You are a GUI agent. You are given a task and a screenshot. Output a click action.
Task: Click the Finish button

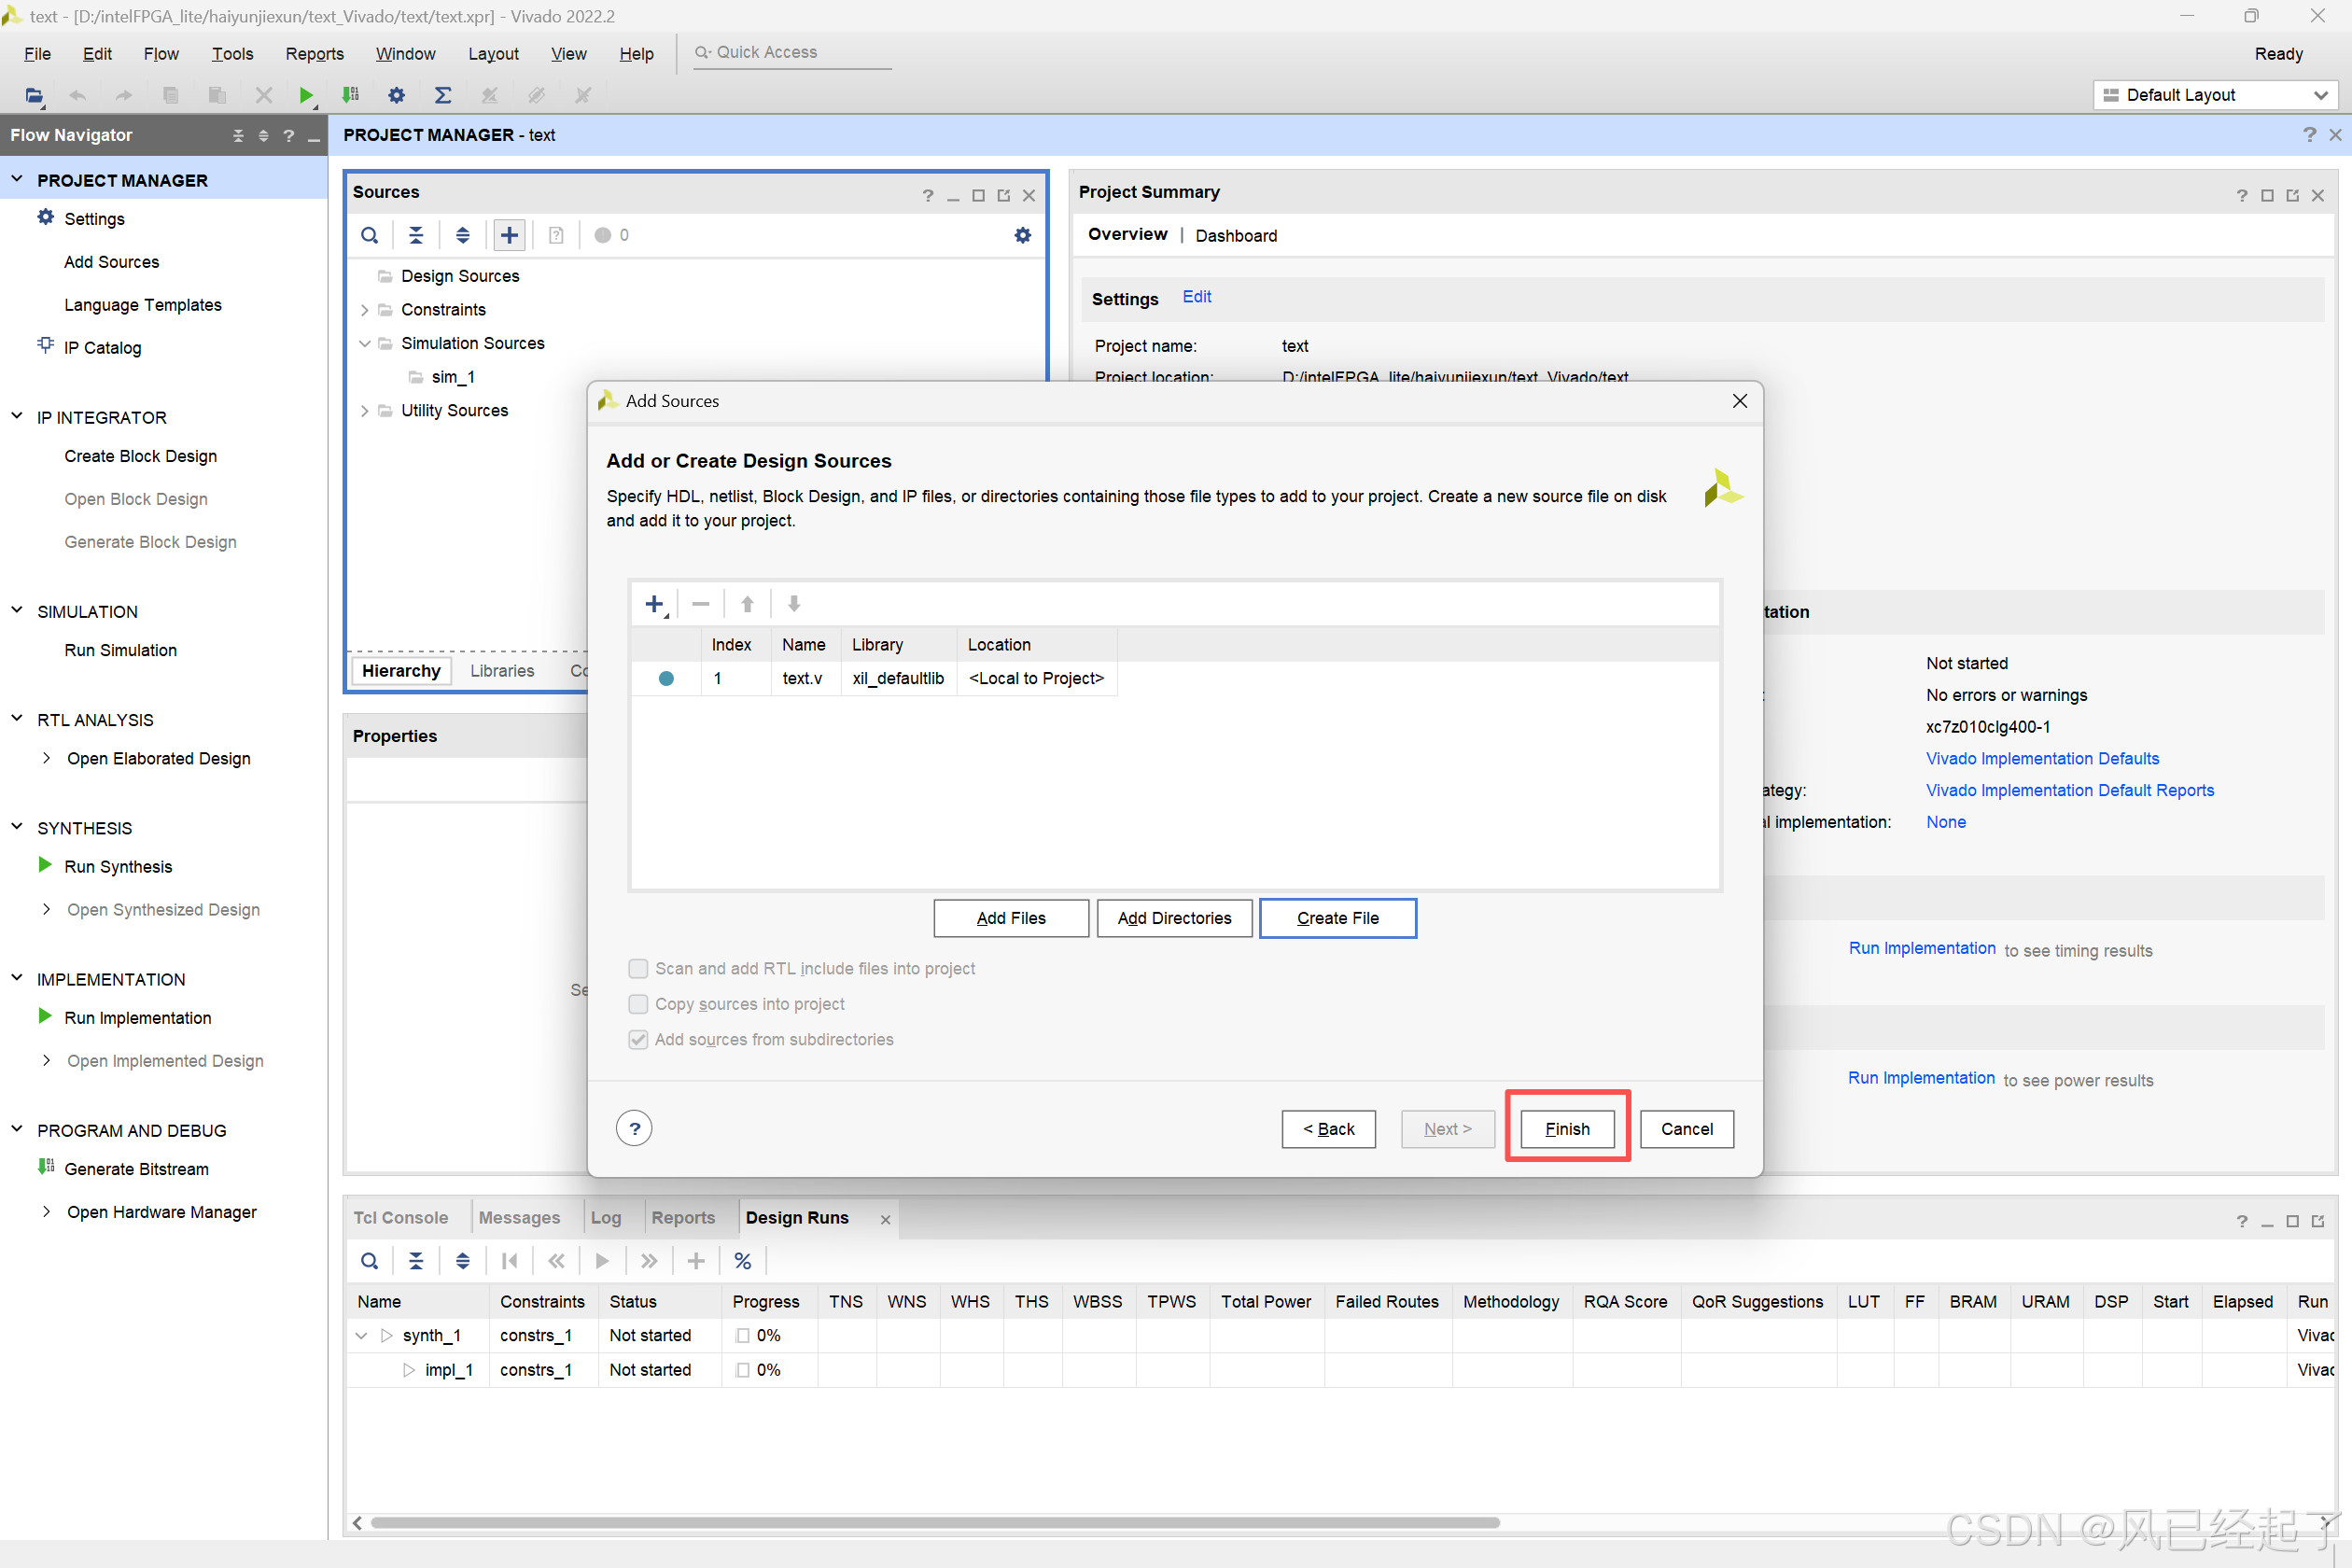click(x=1567, y=1128)
